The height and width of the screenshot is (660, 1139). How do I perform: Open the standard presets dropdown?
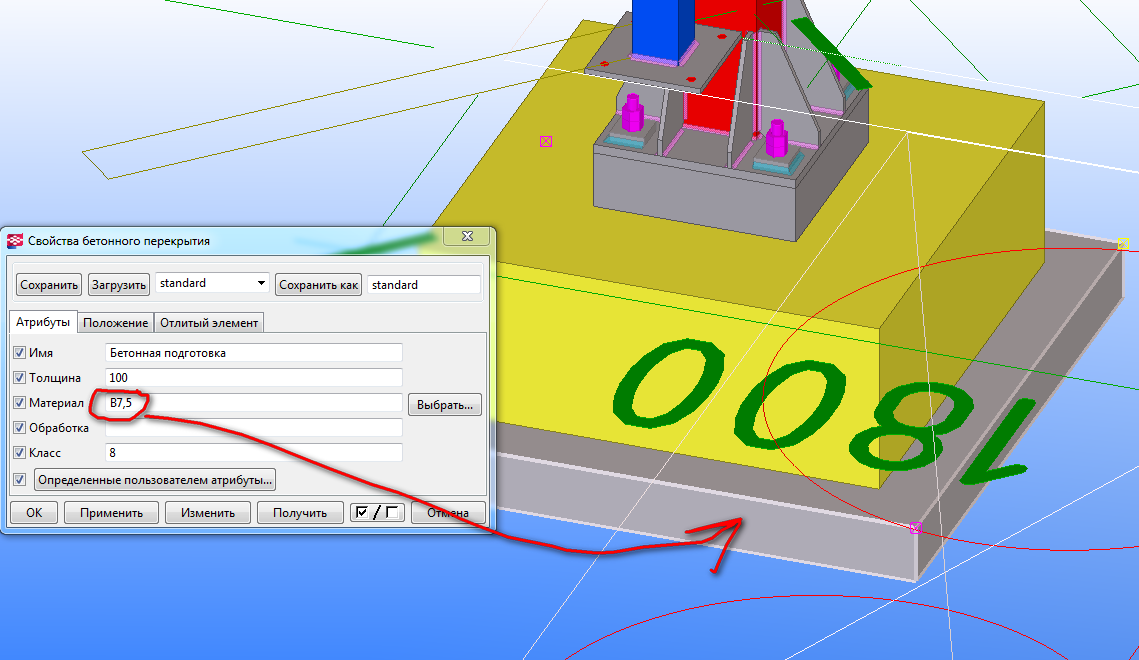click(x=262, y=284)
